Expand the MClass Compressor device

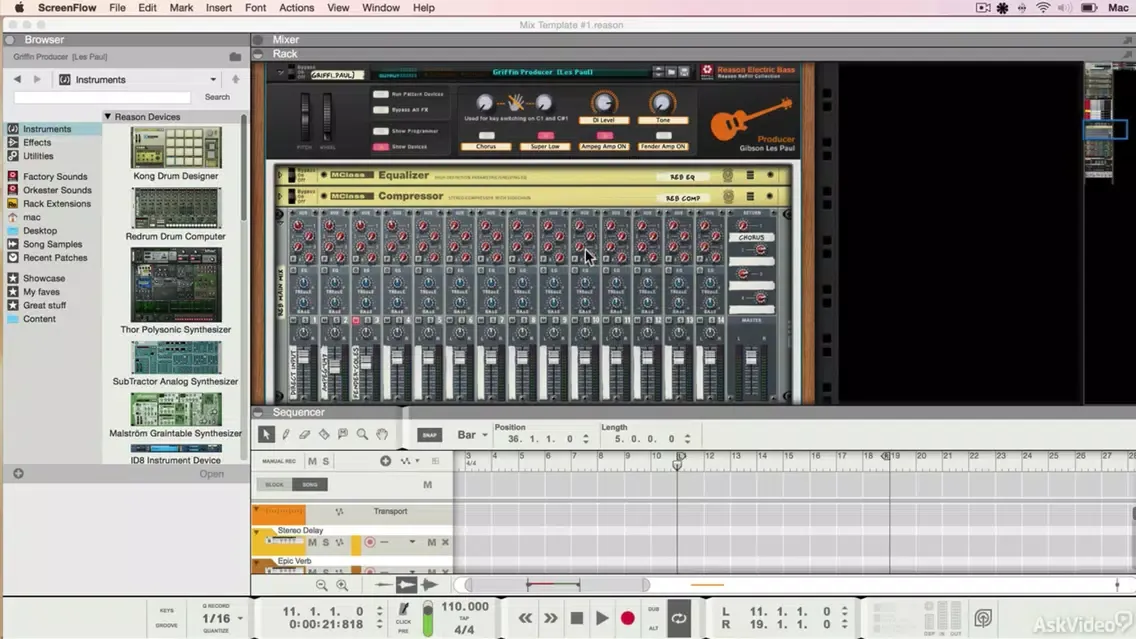280,196
